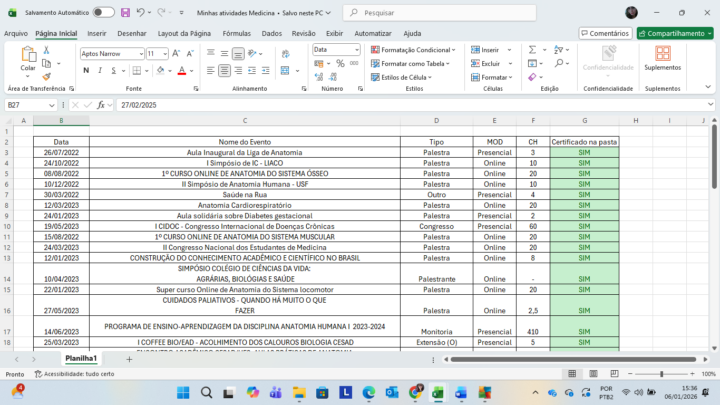The height and width of the screenshot is (405, 720).
Task: Switch to the Layout da Página tab
Action: pos(184,33)
